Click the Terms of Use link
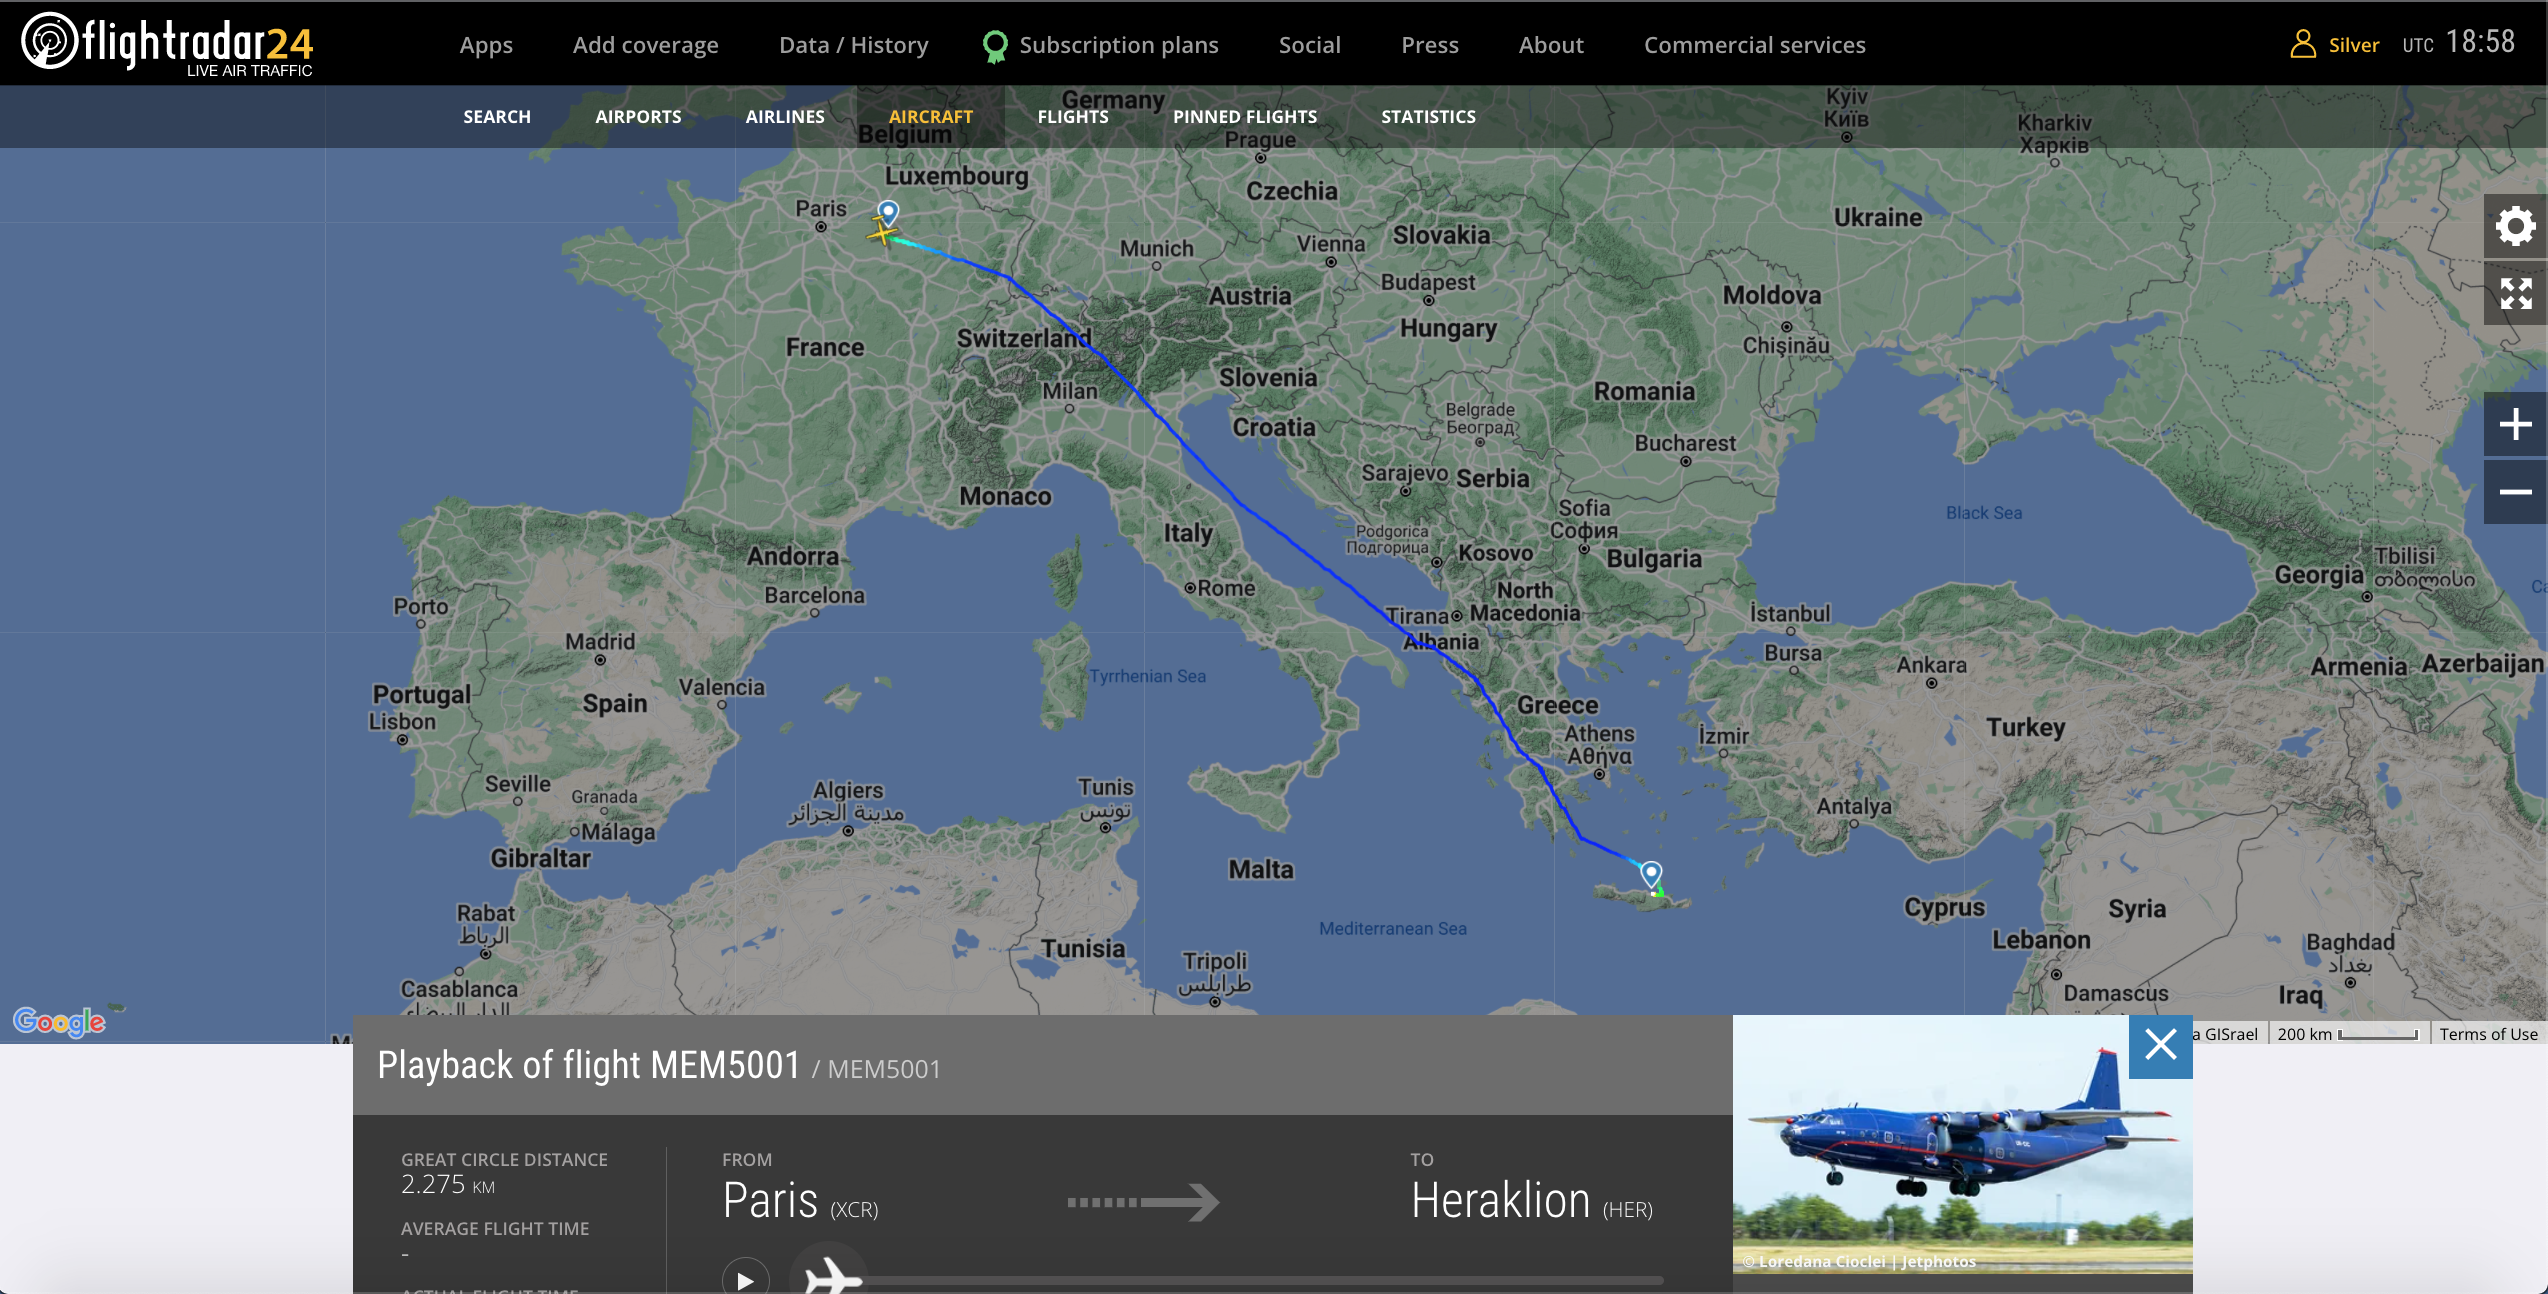 pyautogui.click(x=2488, y=1034)
